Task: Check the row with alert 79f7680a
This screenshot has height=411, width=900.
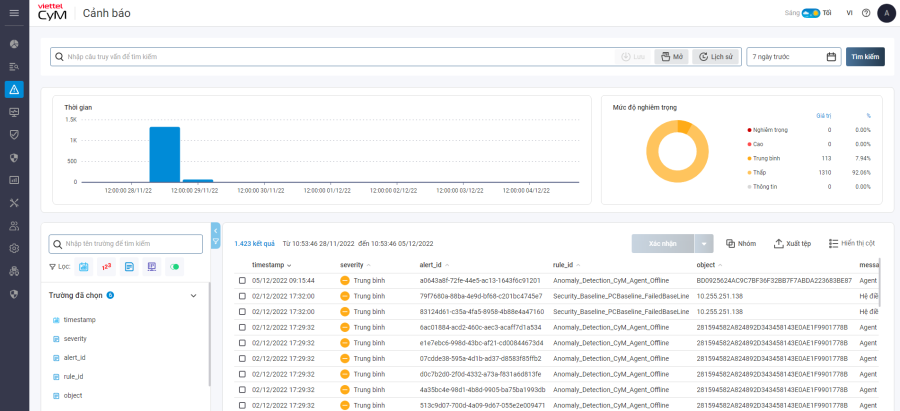Action: [242, 296]
